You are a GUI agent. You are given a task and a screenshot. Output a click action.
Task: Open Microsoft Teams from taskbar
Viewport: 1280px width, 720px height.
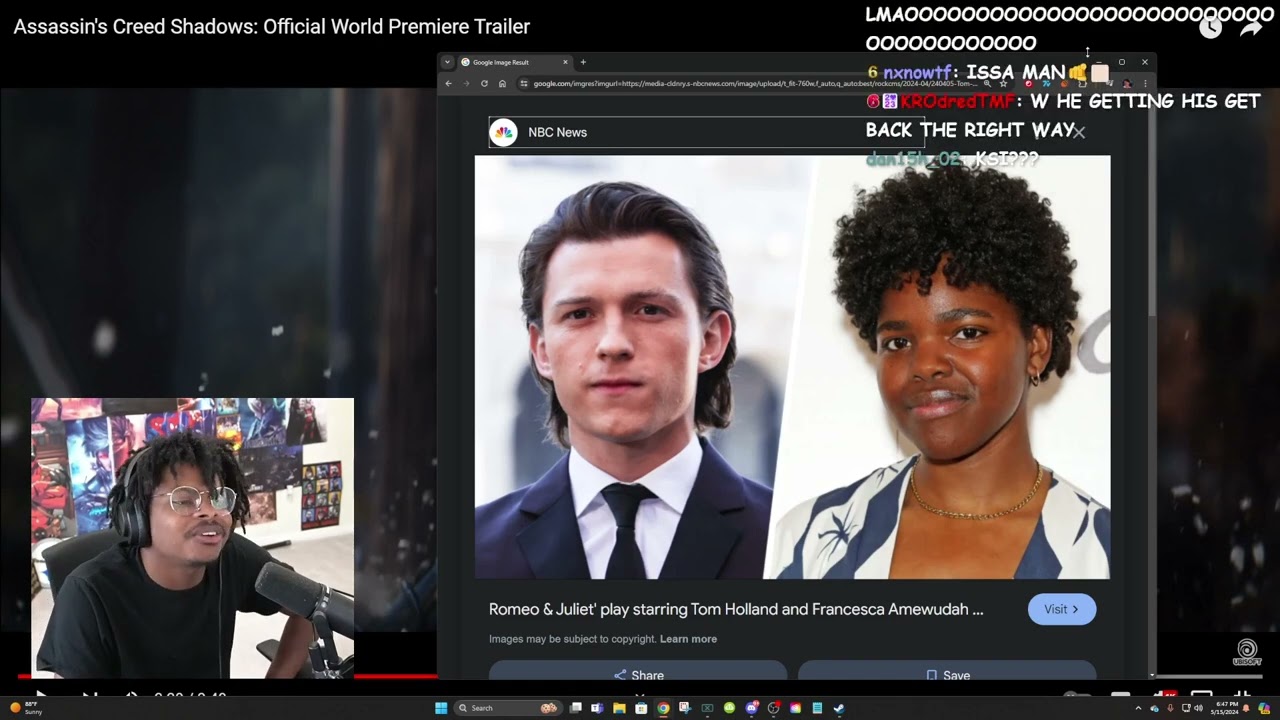(x=597, y=708)
